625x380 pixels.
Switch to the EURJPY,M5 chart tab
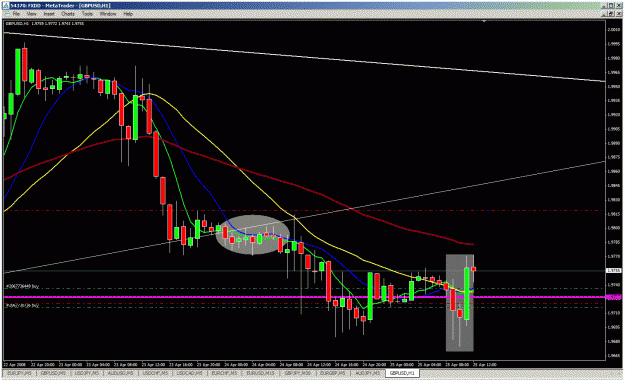pos(19,373)
